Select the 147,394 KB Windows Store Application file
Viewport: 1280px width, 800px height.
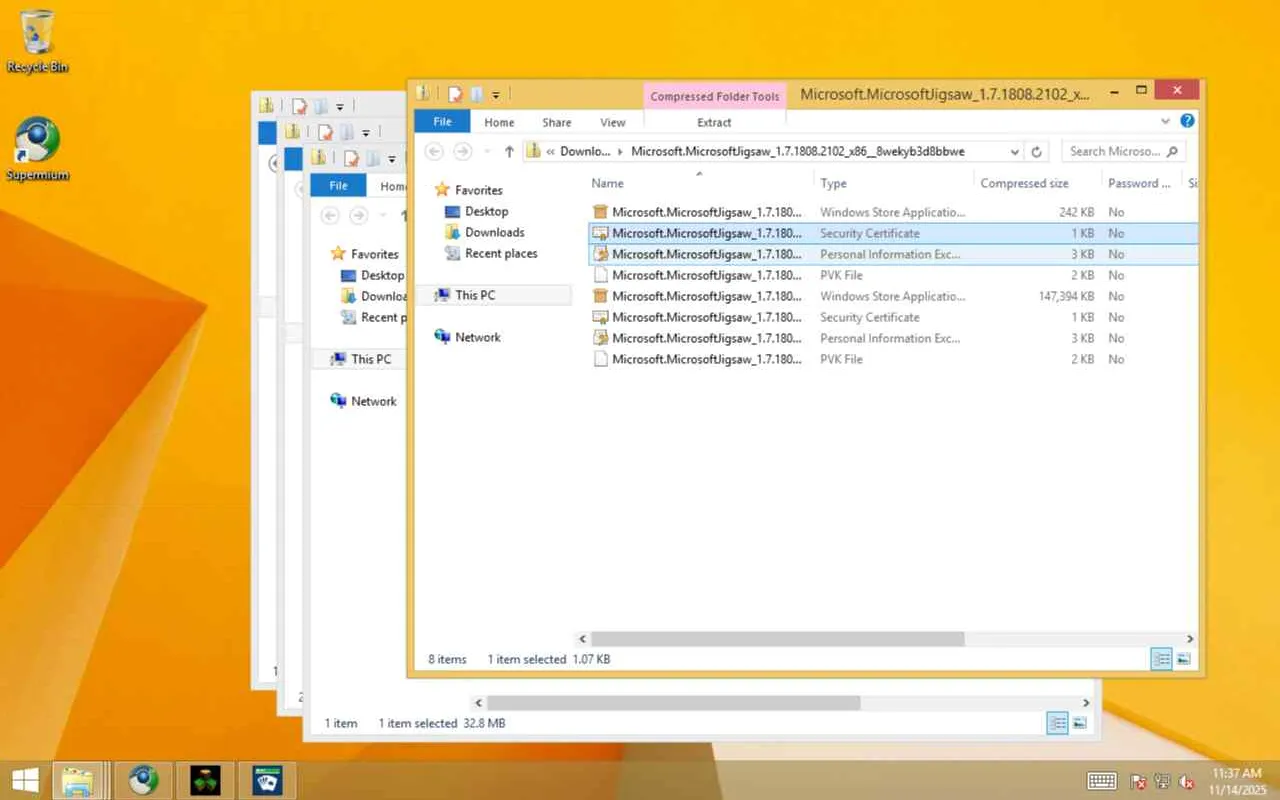coord(893,296)
